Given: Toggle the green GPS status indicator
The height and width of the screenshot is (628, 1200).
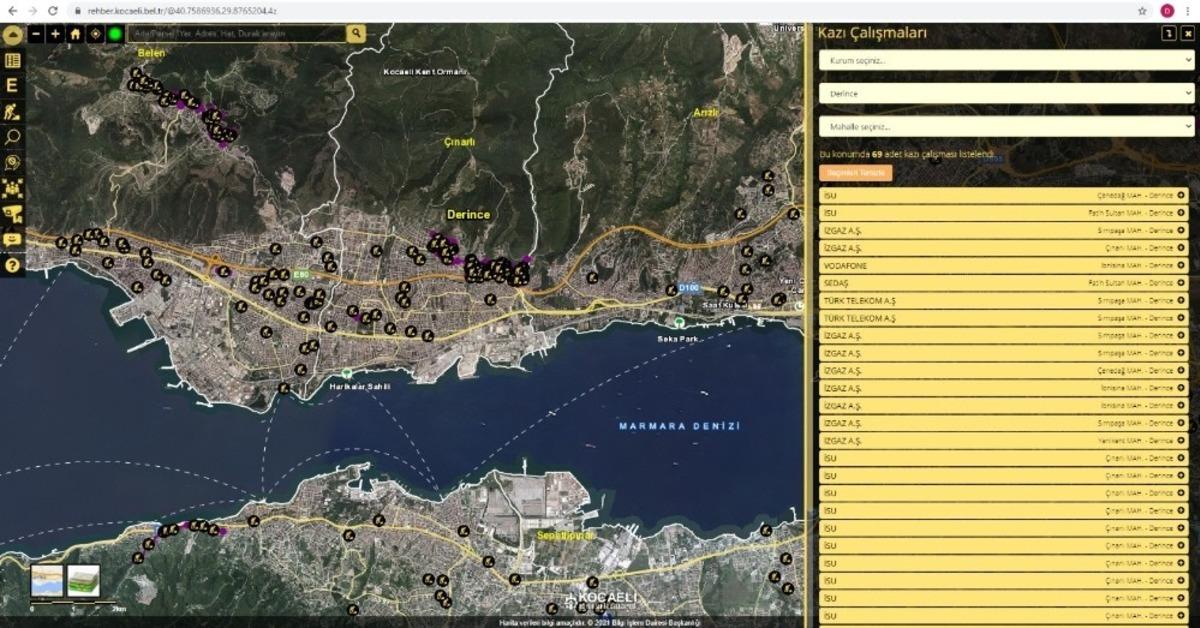Looking at the screenshot, I should [116, 33].
